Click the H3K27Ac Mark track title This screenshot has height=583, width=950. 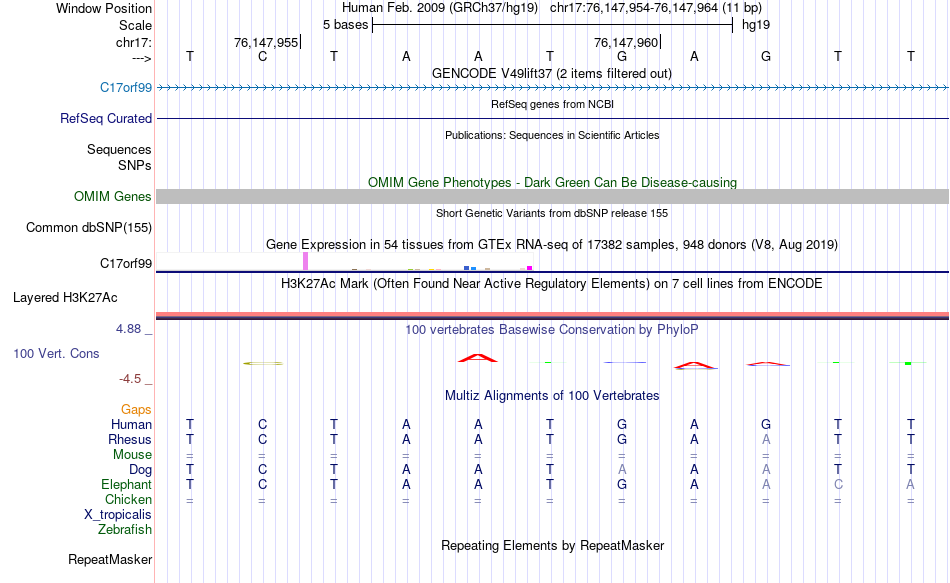tap(551, 284)
